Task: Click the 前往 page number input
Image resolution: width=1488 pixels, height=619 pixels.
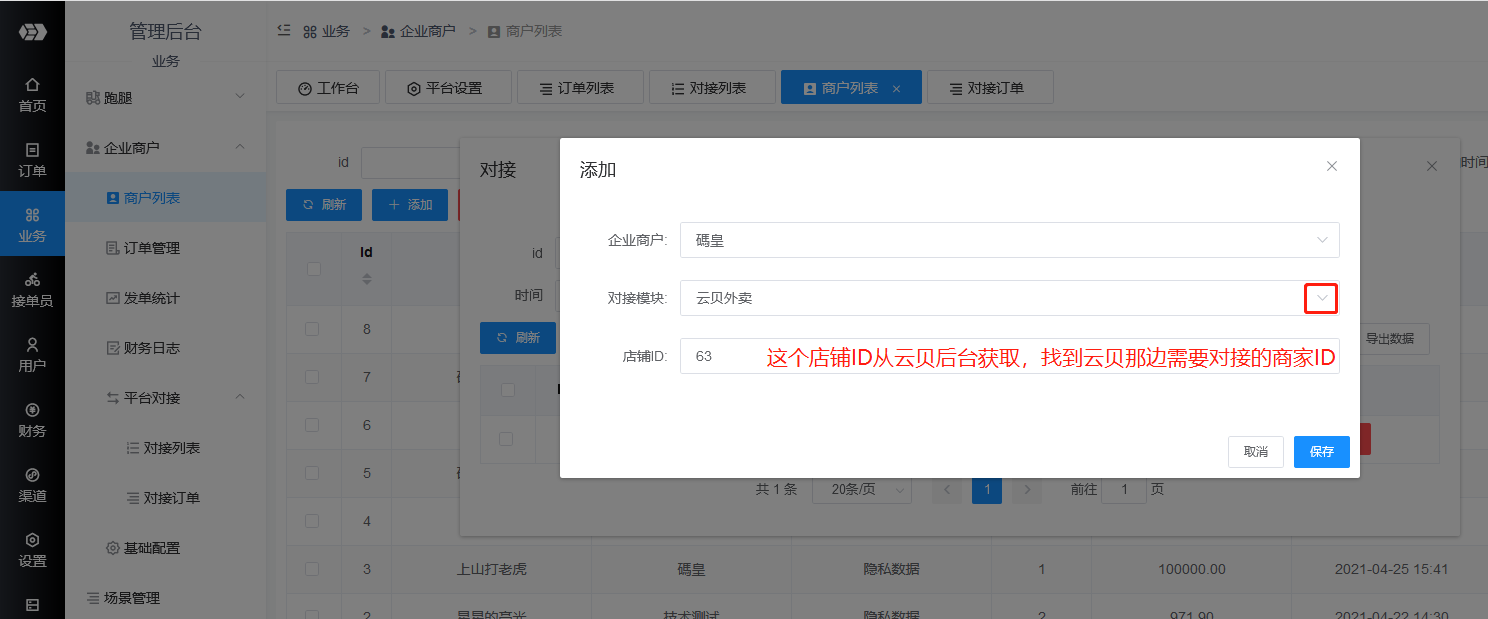Action: (x=1123, y=490)
